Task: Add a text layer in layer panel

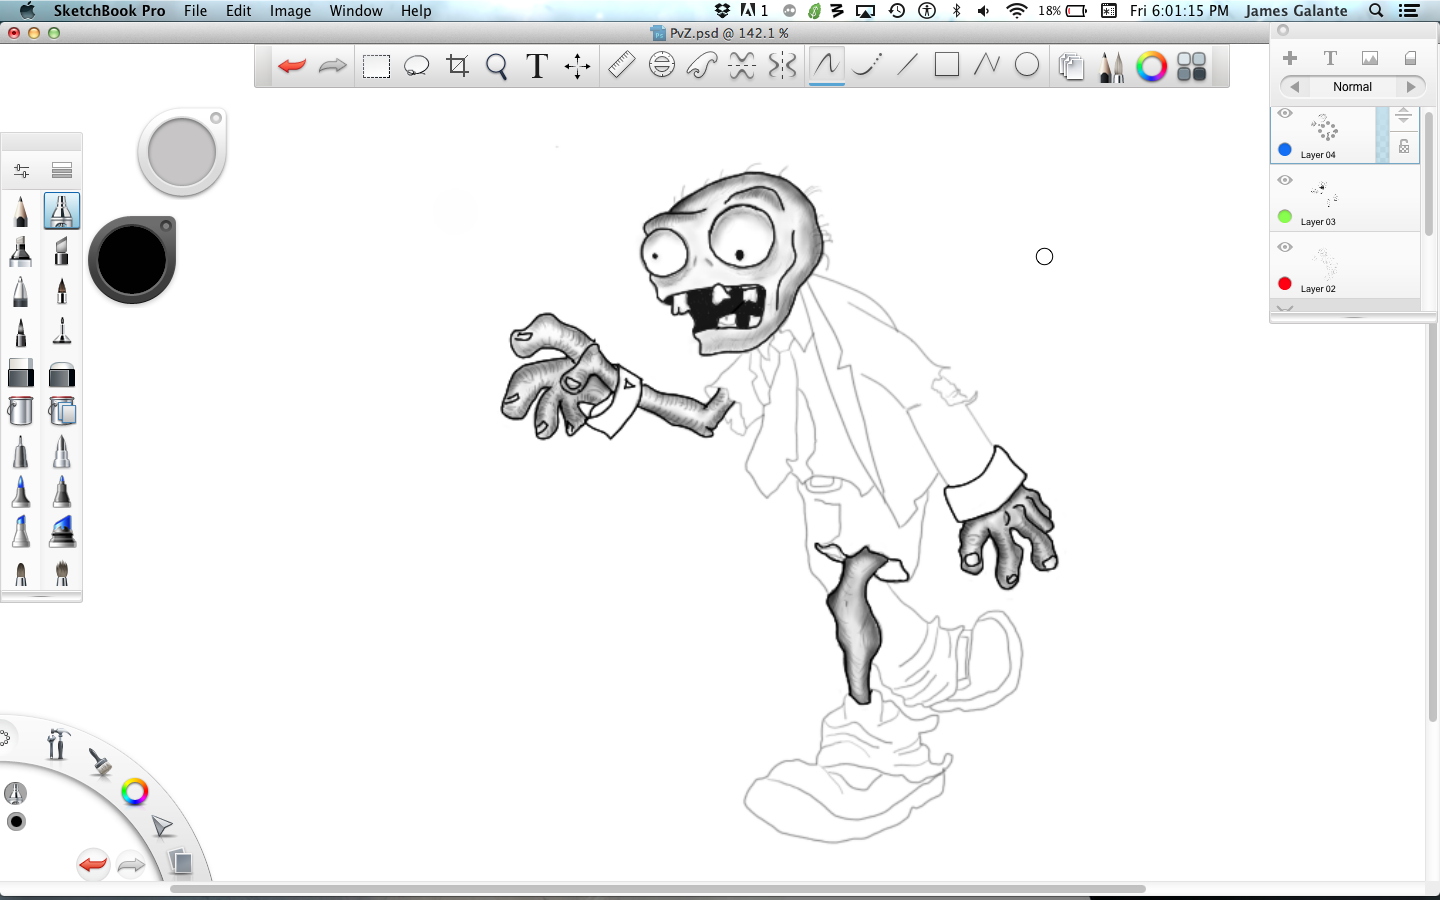Action: (x=1330, y=58)
